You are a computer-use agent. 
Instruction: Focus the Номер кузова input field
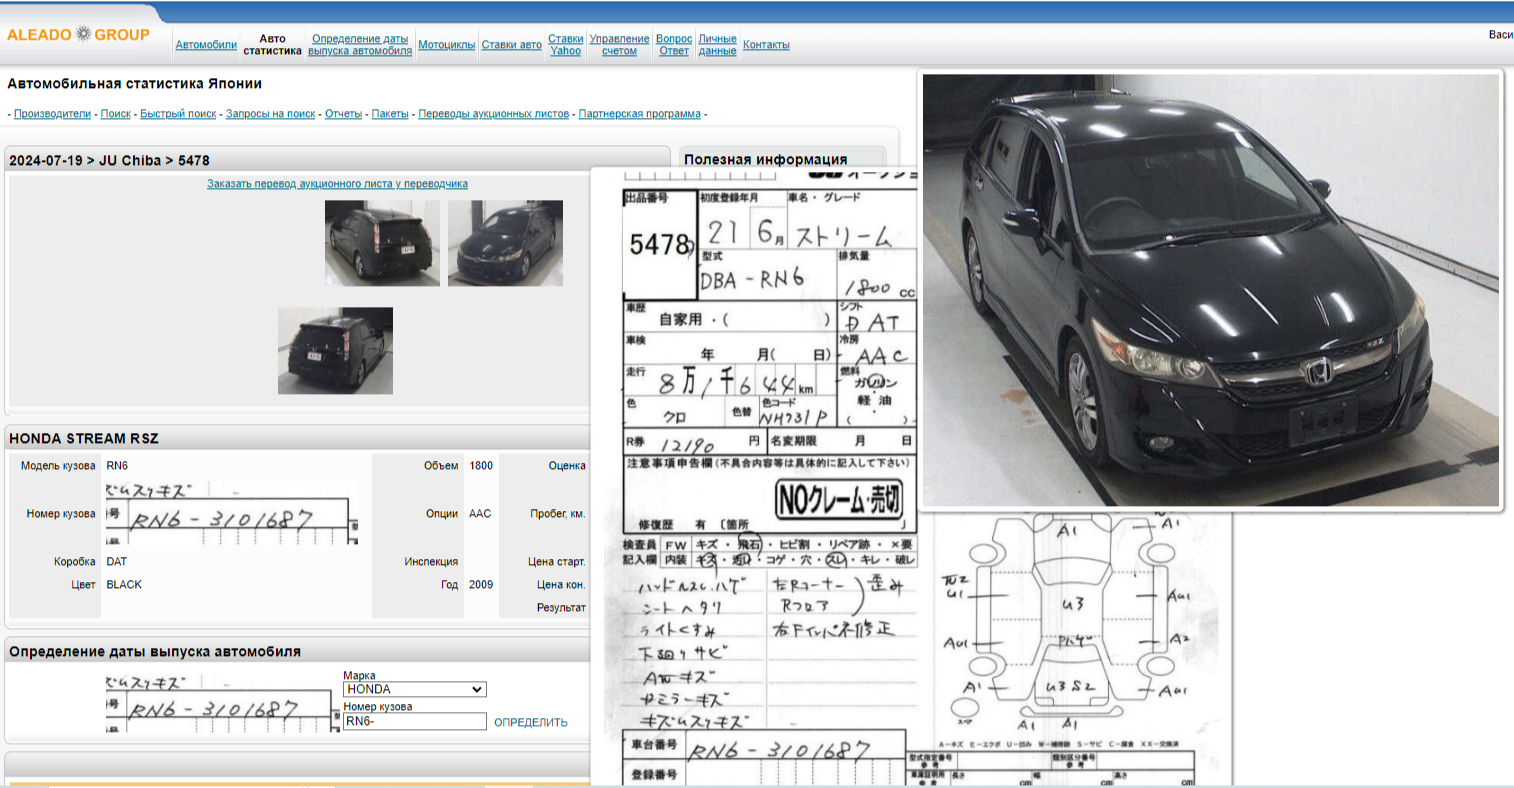click(415, 721)
